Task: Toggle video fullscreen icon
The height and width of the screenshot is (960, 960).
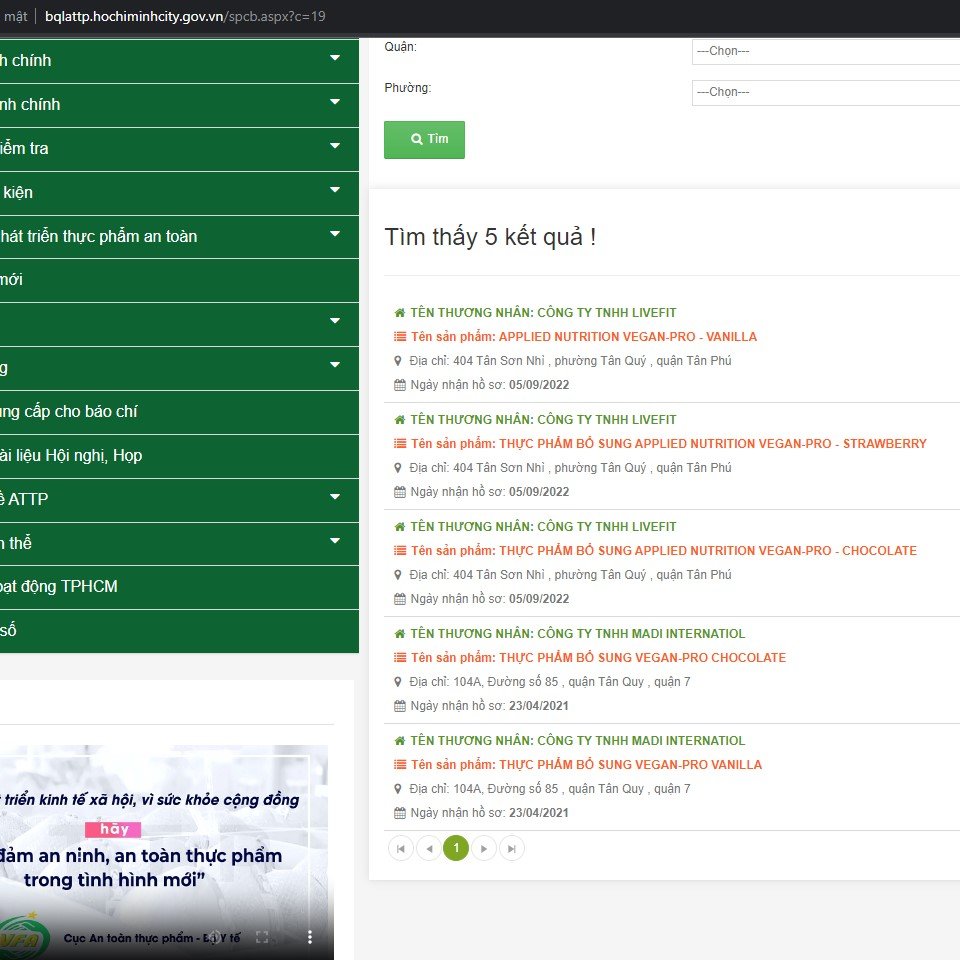Action: (x=262, y=937)
